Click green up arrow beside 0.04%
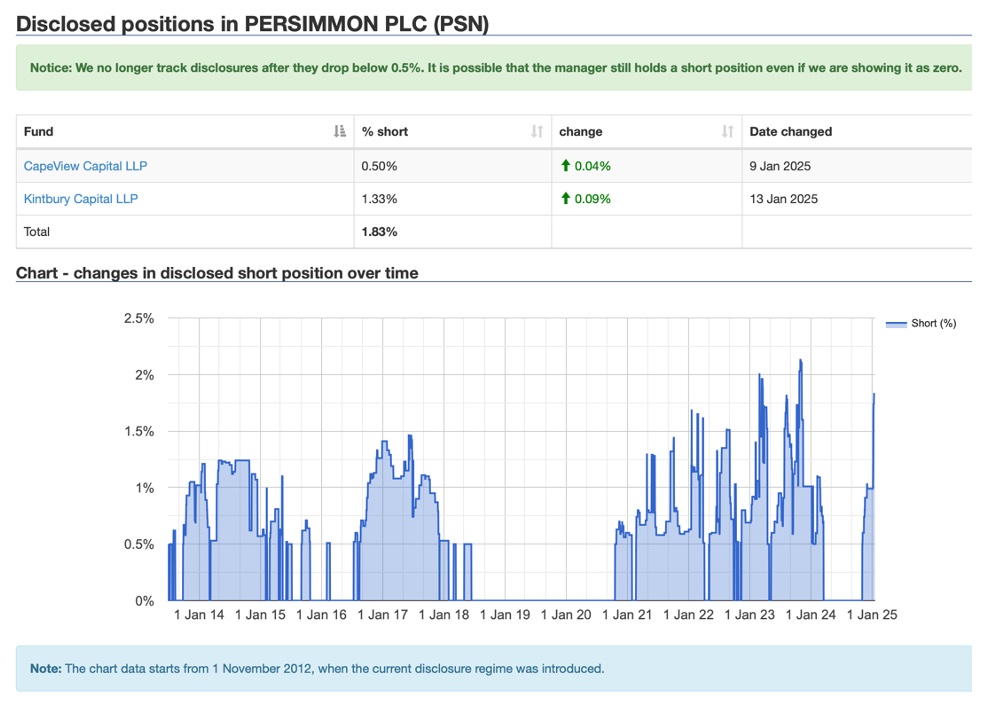Screen dimensions: 992x706 566,166
